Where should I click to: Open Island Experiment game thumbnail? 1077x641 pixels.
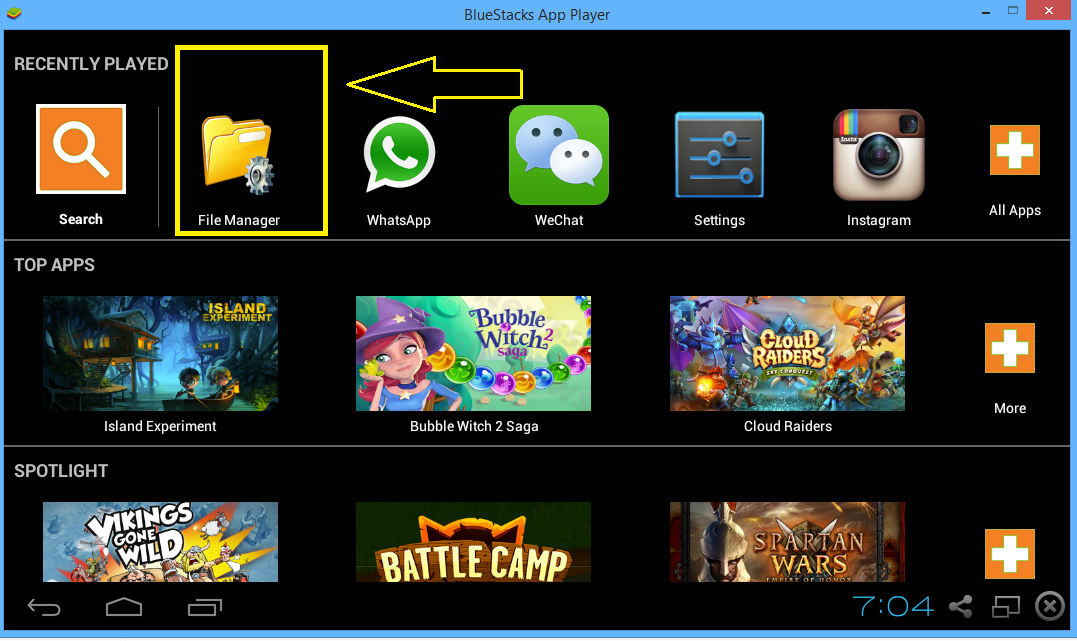click(160, 353)
